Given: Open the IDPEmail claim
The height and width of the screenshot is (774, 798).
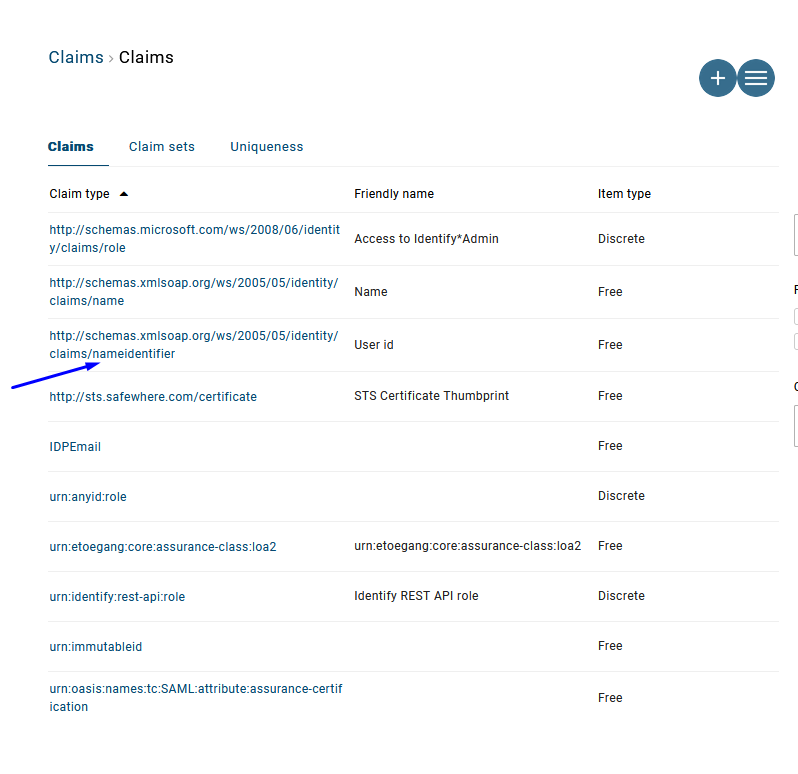Looking at the screenshot, I should (x=75, y=447).
